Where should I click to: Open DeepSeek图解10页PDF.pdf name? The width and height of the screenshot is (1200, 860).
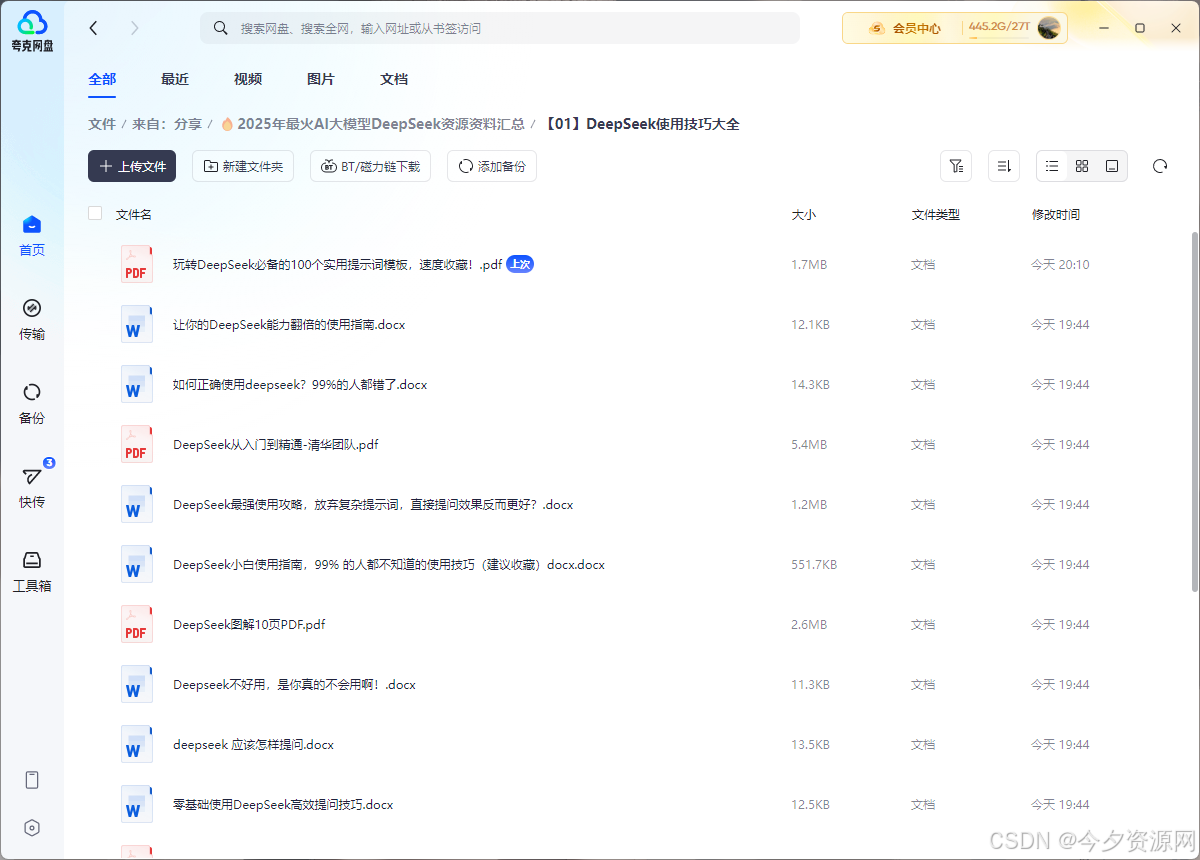(249, 625)
